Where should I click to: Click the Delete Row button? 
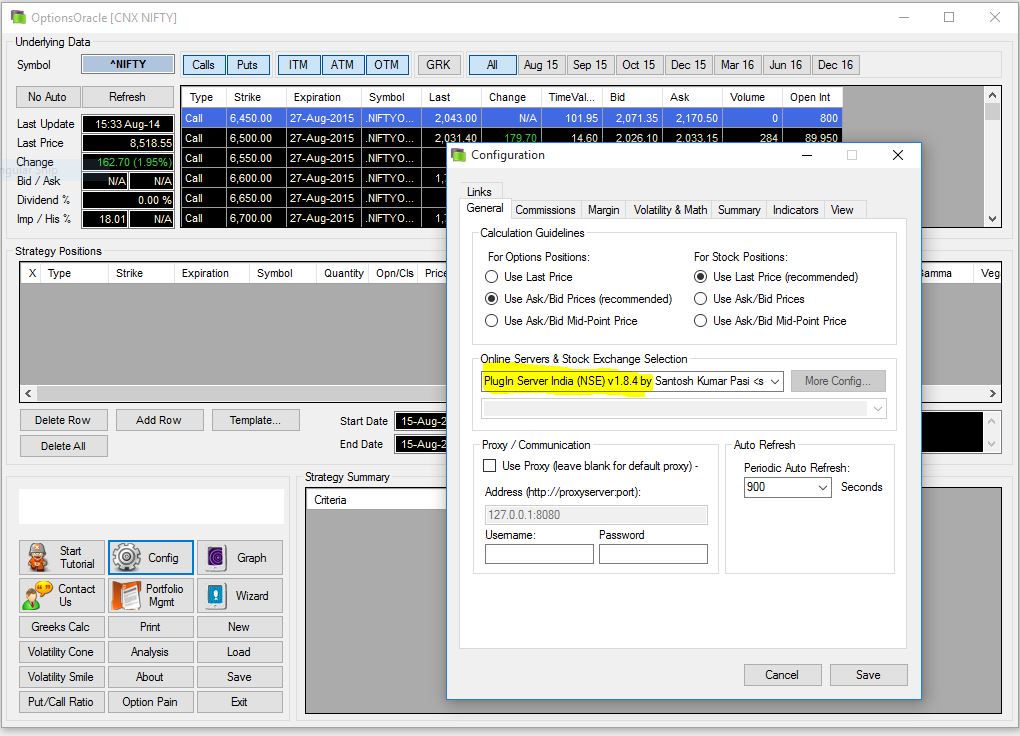(63, 420)
